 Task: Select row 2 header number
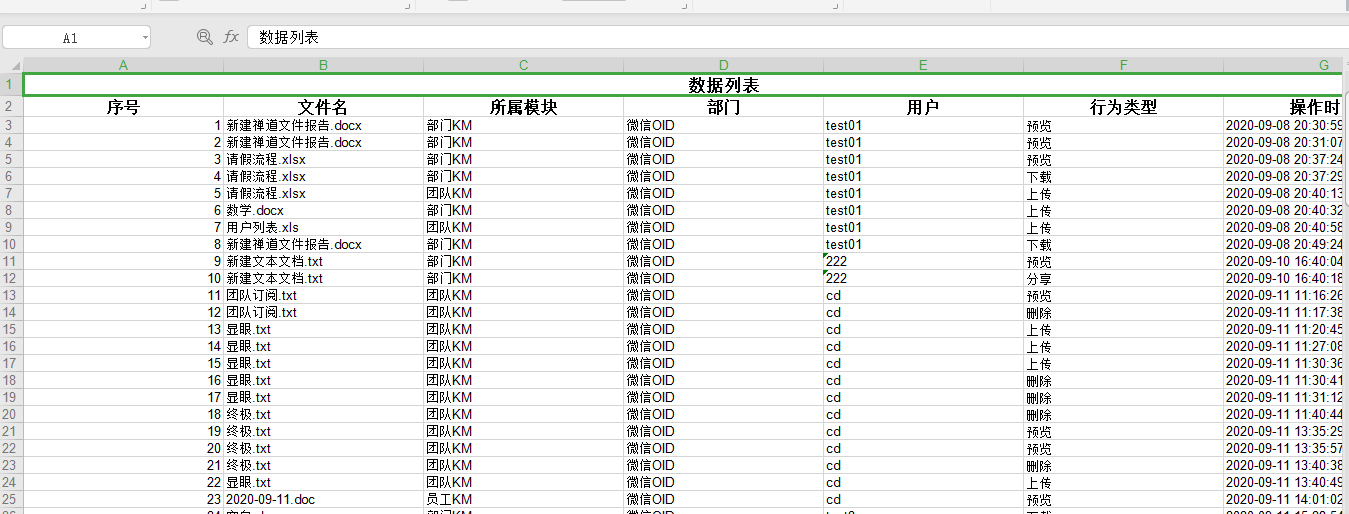10,107
